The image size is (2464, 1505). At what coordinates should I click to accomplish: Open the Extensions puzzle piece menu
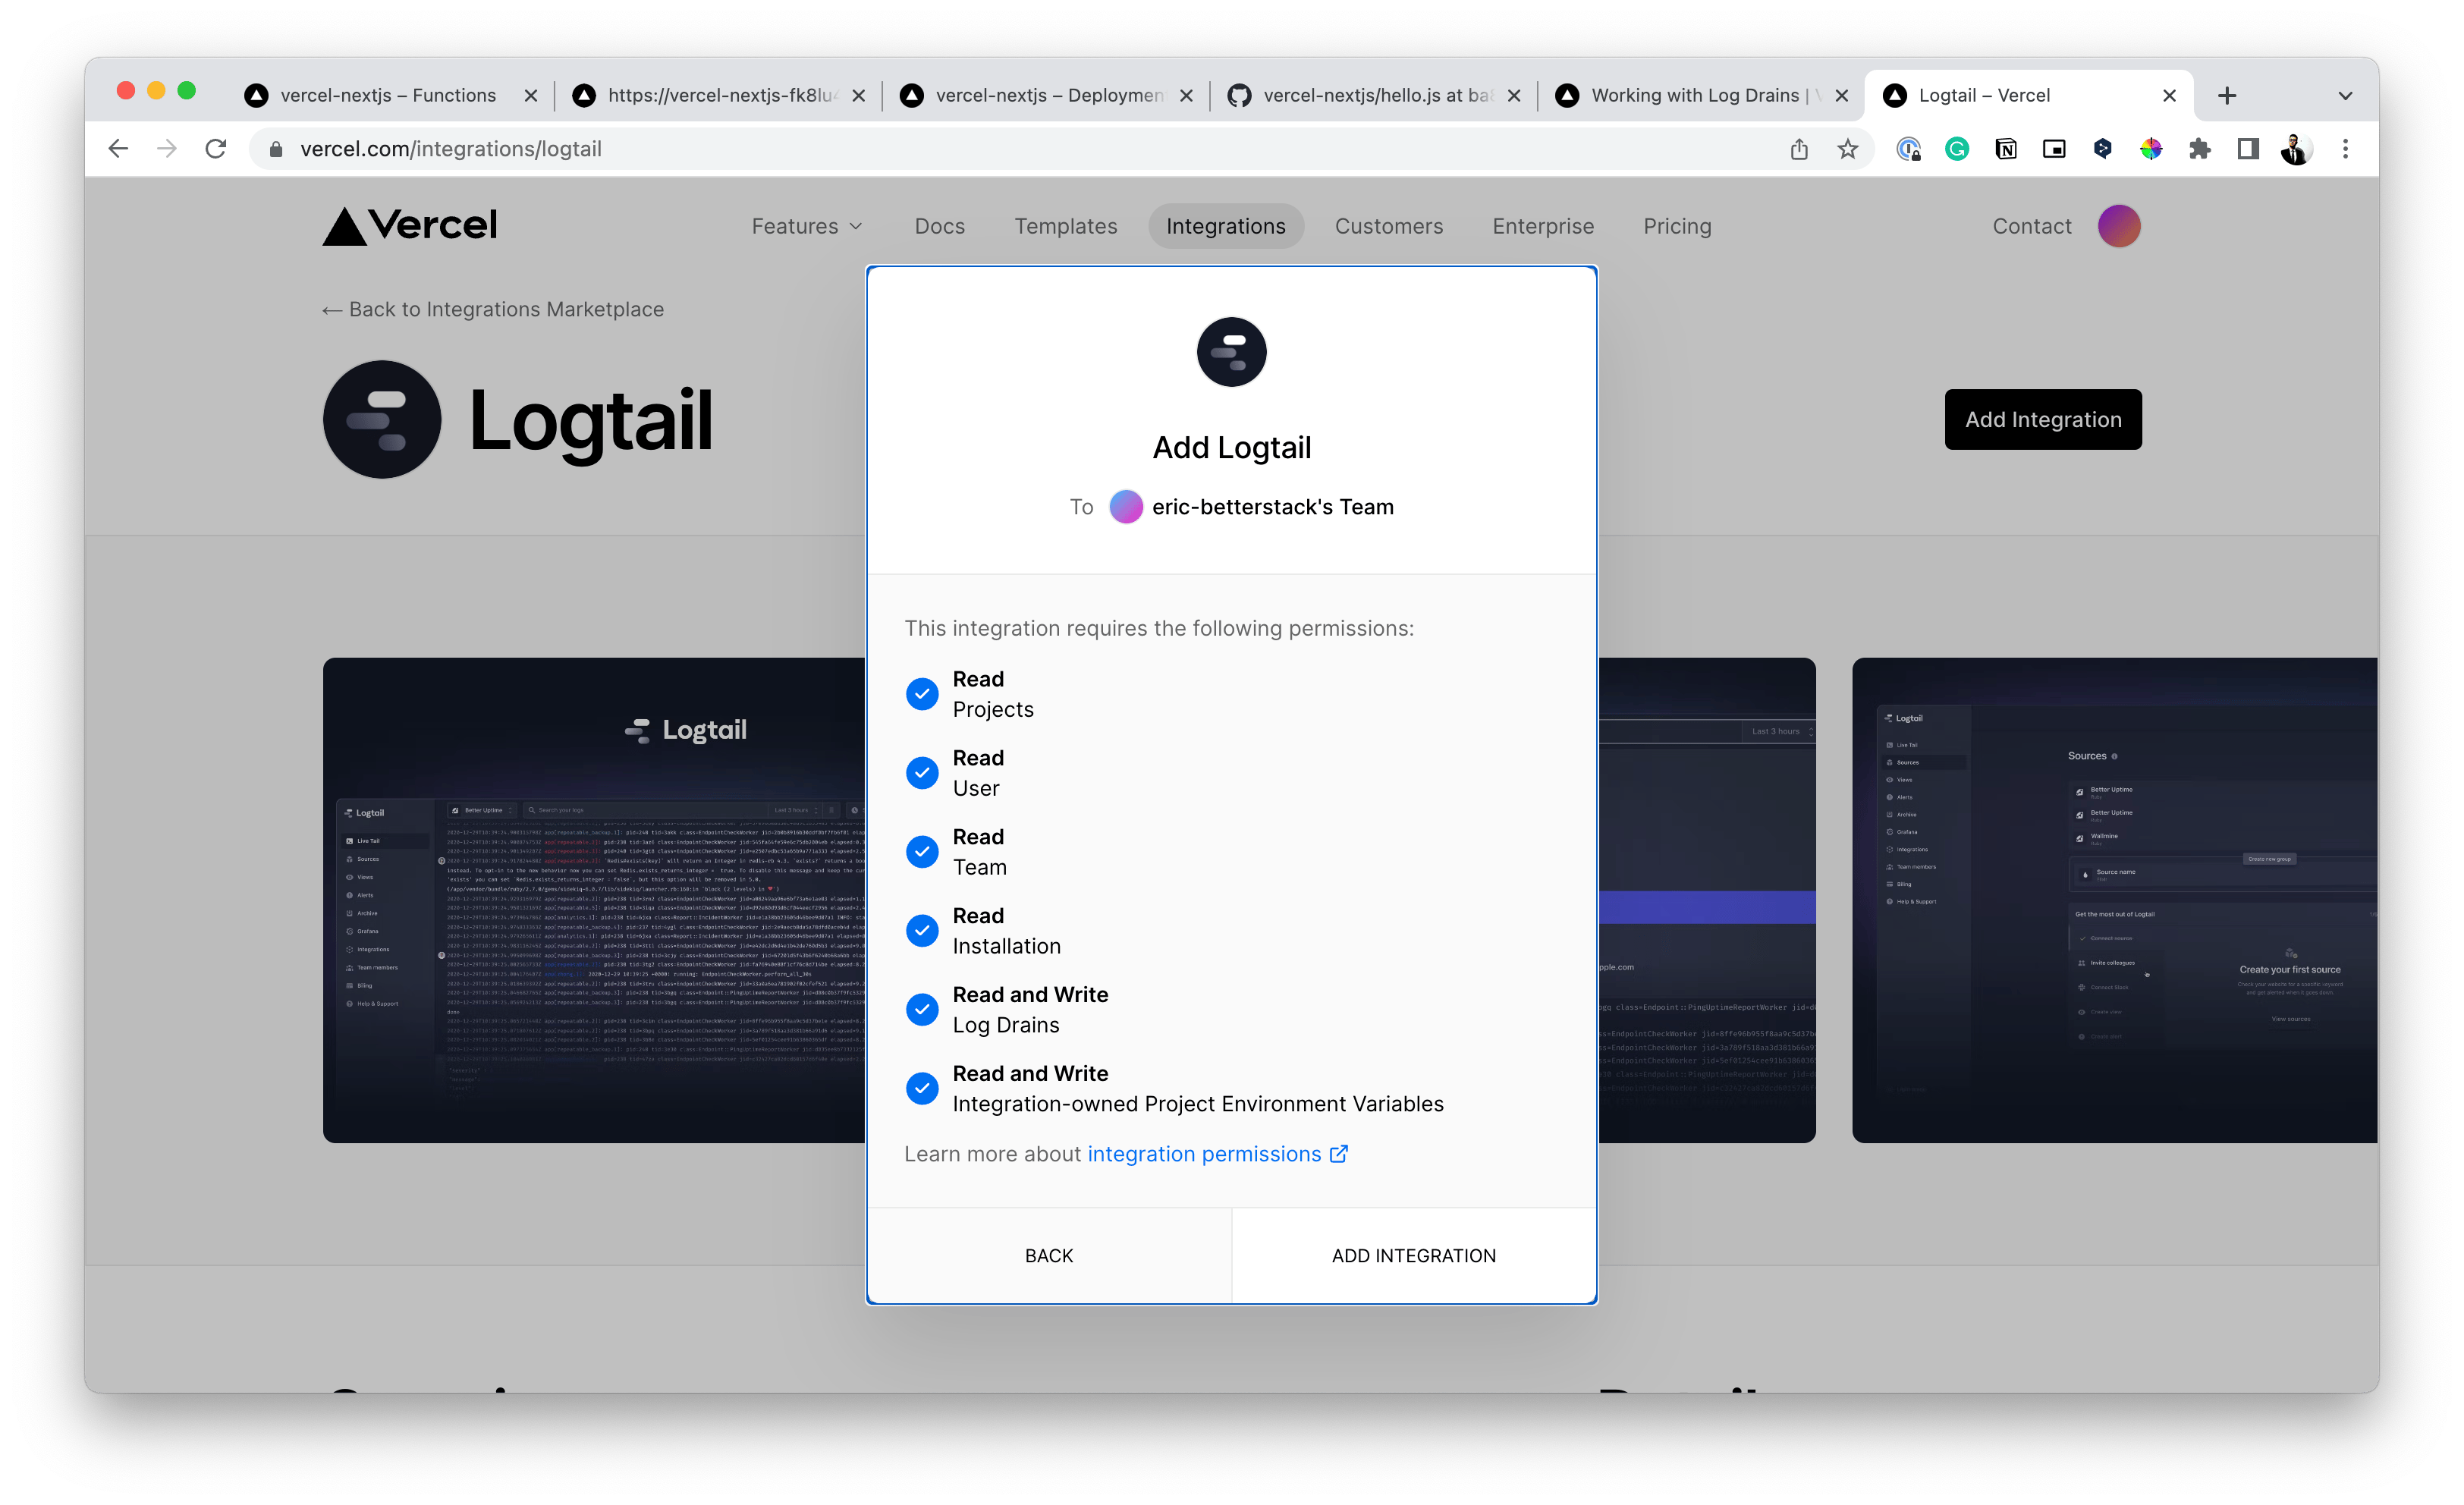2199,149
